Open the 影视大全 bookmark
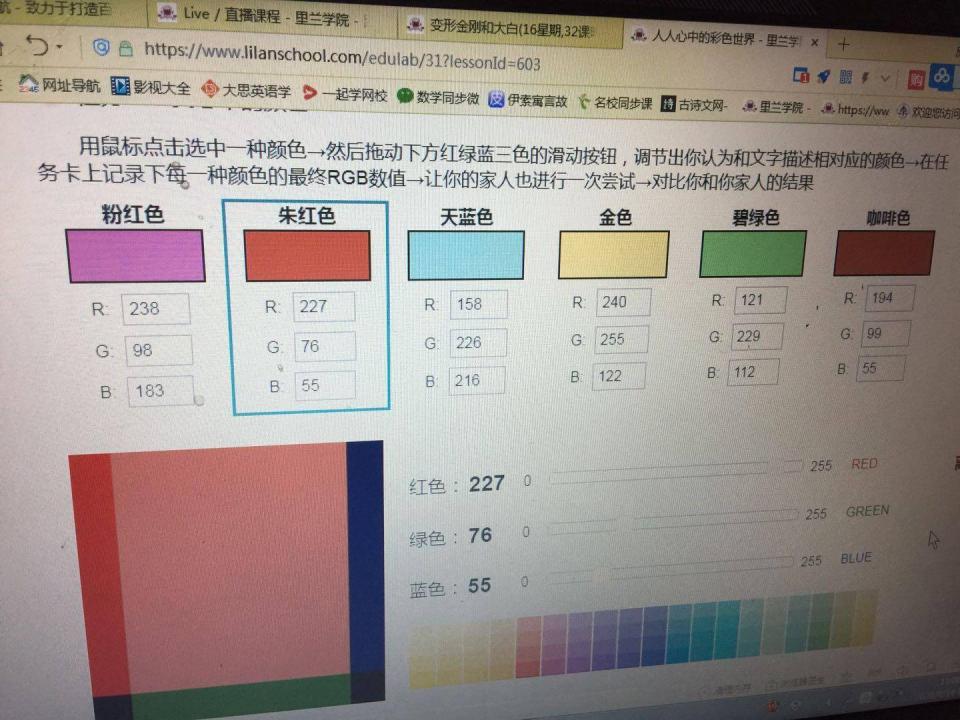Screen dimensions: 960x720 [150, 89]
